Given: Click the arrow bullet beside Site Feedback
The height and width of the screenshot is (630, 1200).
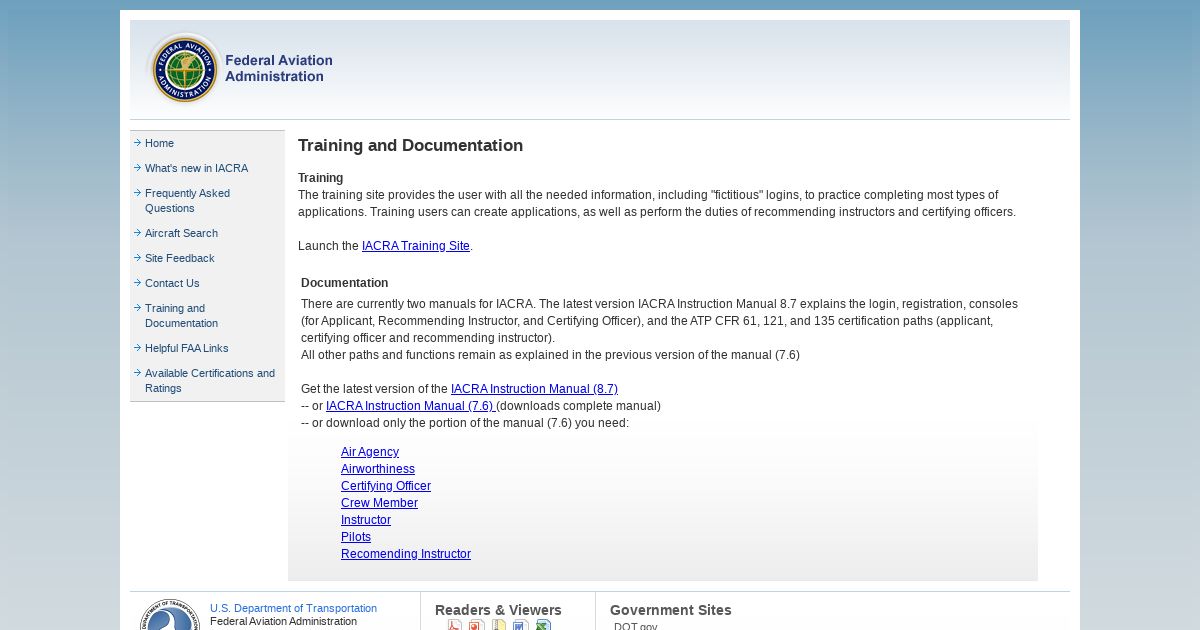Looking at the screenshot, I should point(137,258).
